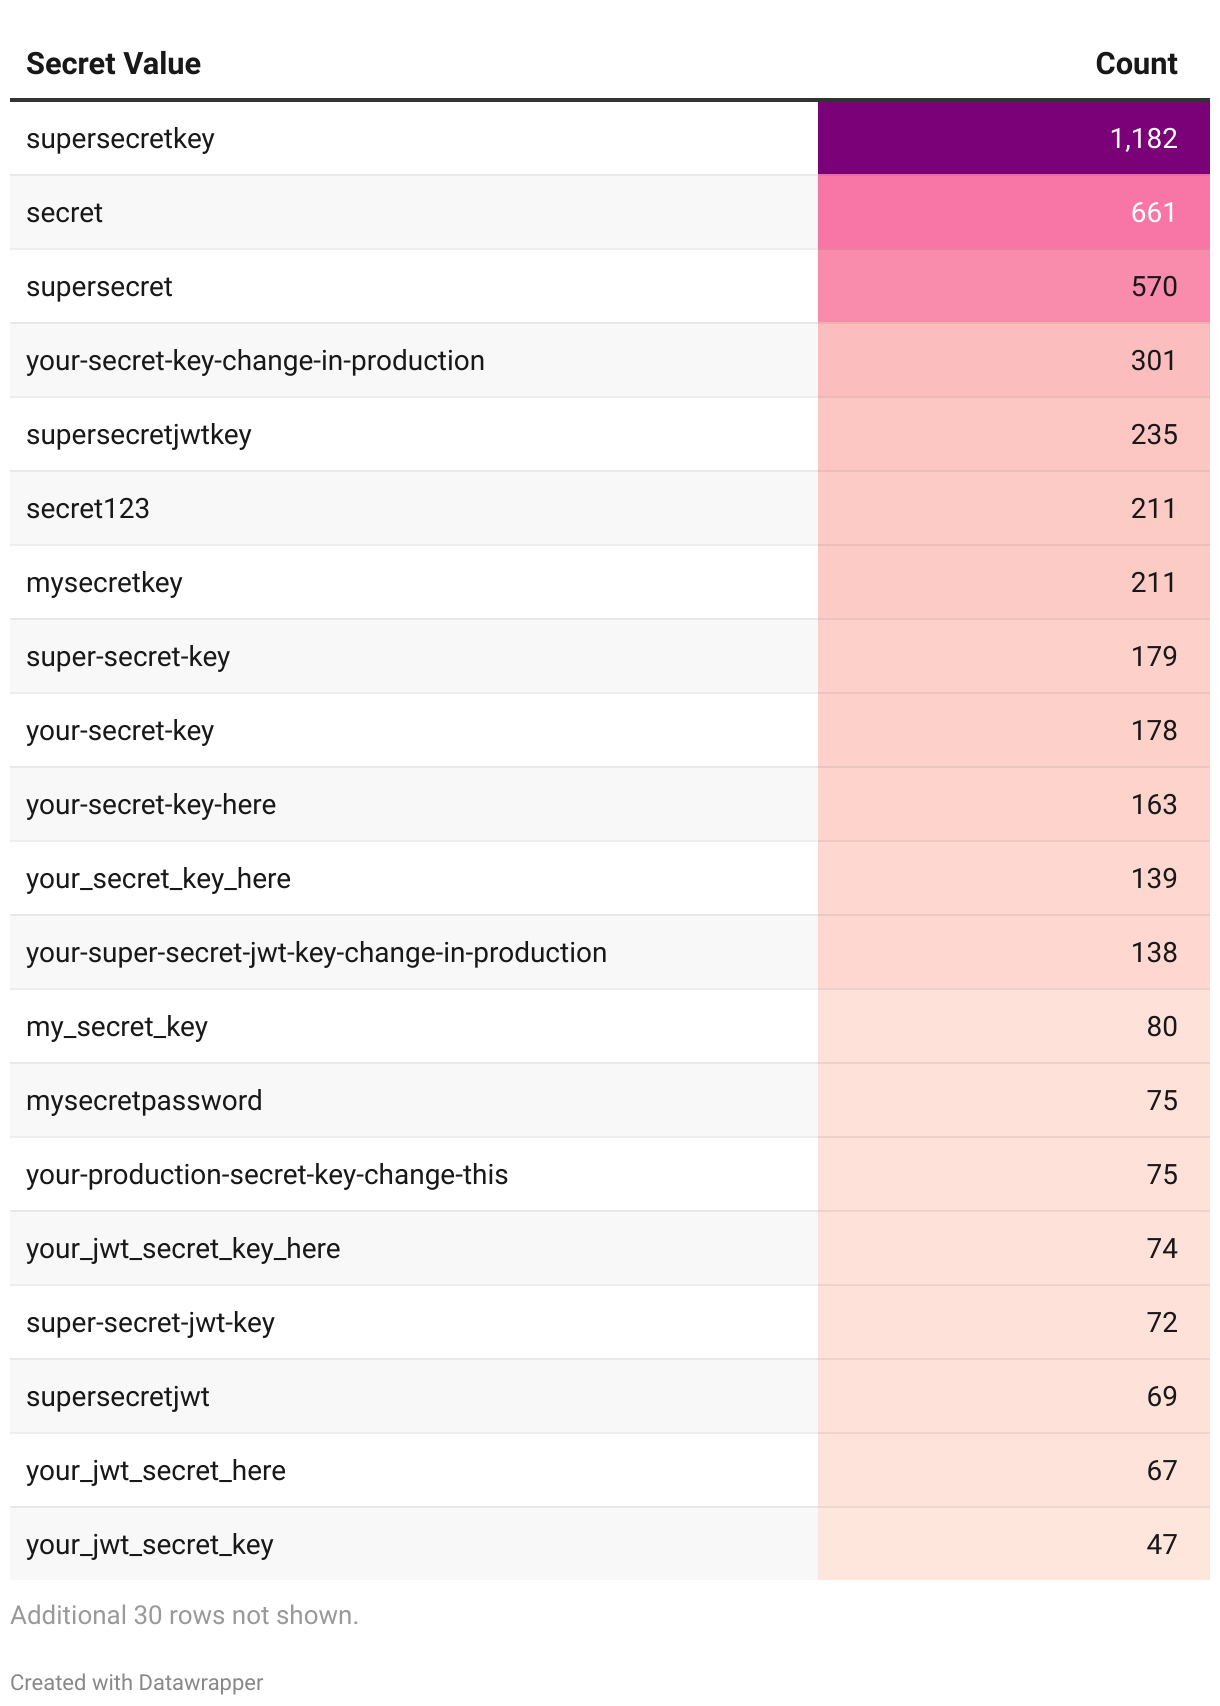This screenshot has height=1706, width=1220.
Task: Select the supersecretkey row label
Action: click(x=120, y=139)
